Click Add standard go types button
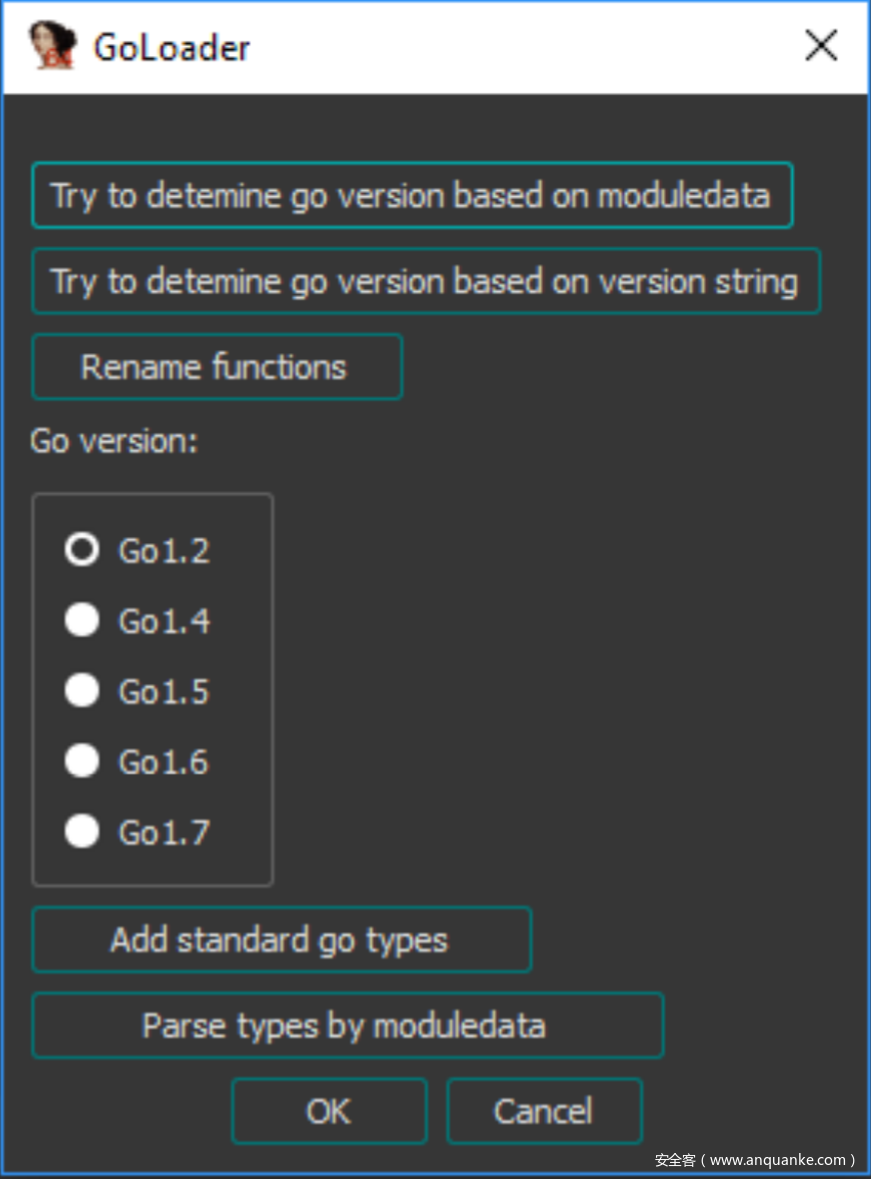The height and width of the screenshot is (1179, 871). coord(282,940)
